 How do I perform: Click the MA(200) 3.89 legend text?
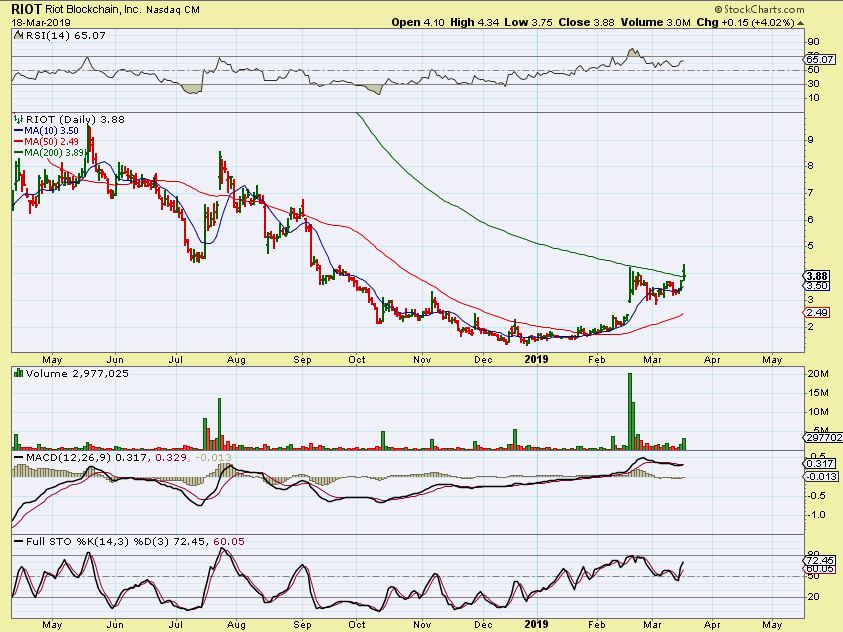[54, 153]
